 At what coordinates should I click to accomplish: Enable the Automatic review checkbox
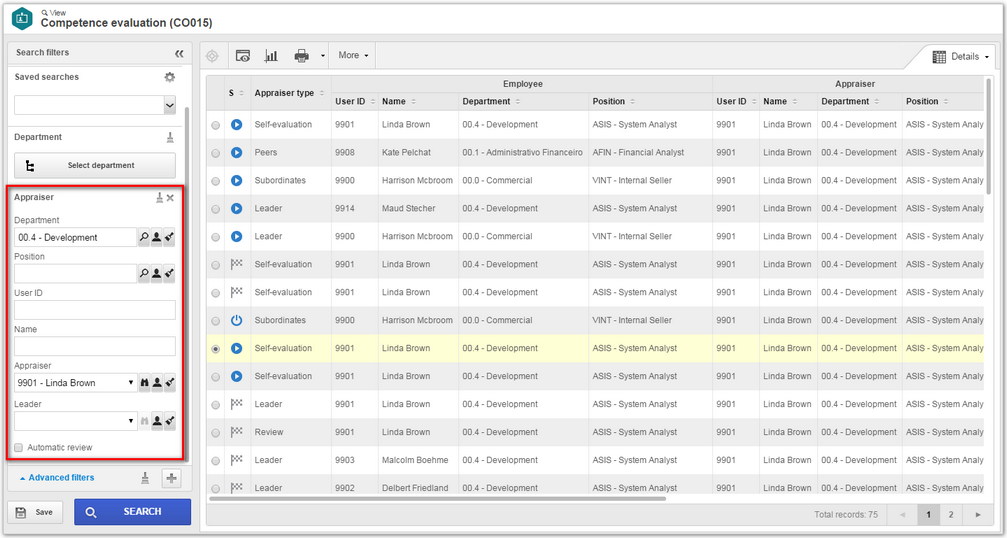[19, 447]
